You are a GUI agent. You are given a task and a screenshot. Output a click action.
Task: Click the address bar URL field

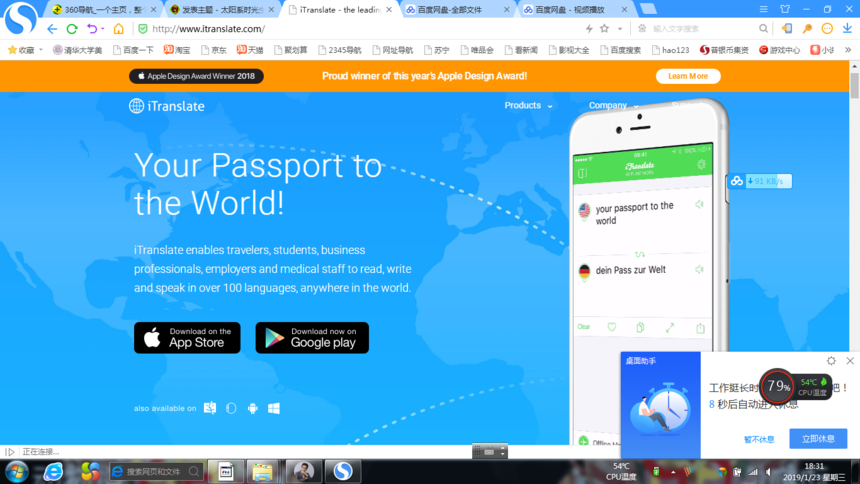tap(362, 29)
